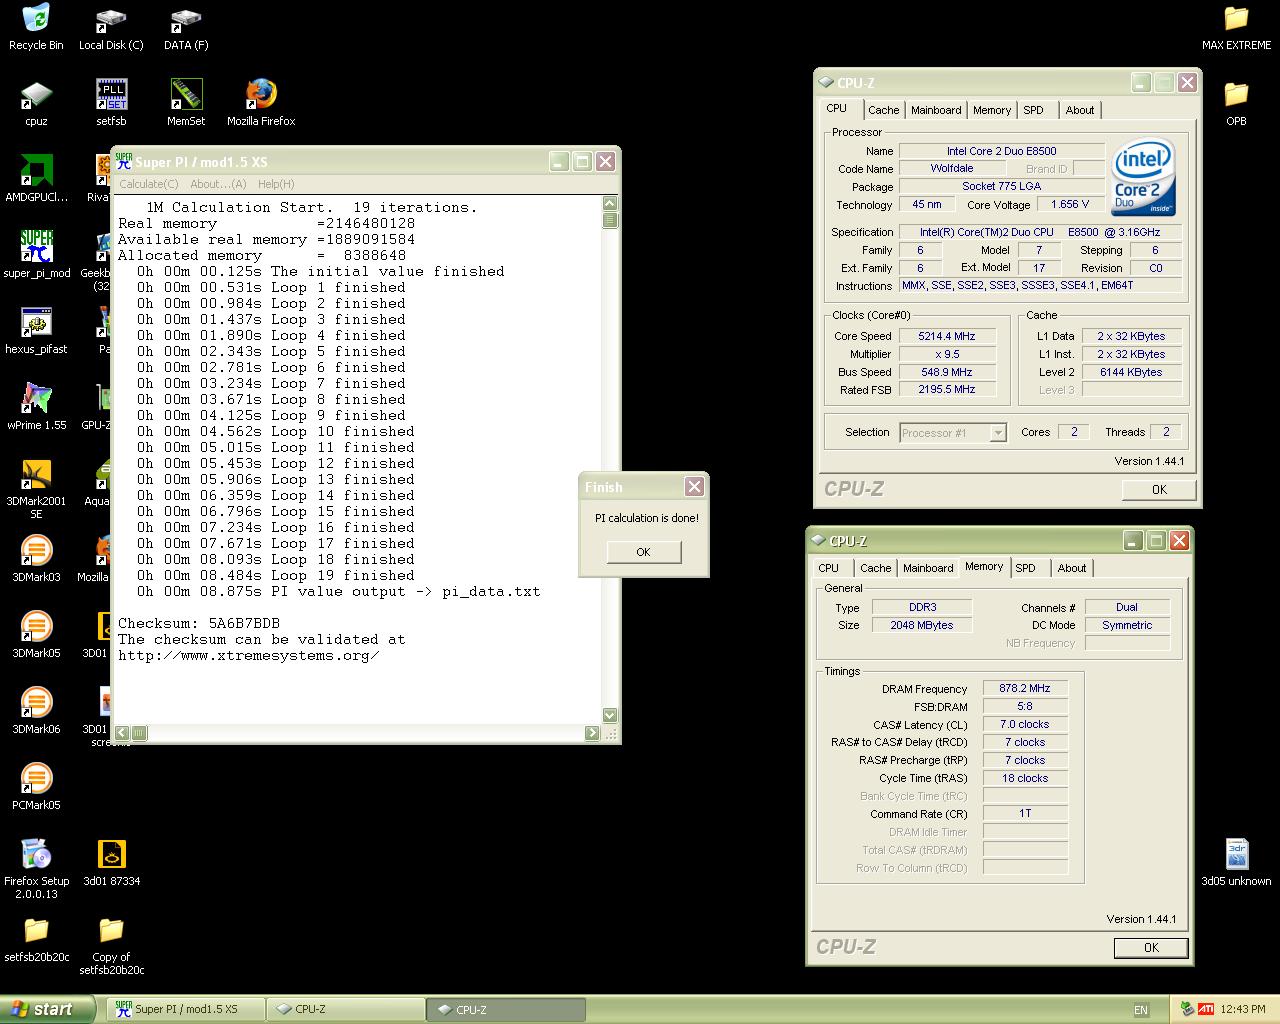
Task: Click the Loop 19 finished line
Action: 275,575
